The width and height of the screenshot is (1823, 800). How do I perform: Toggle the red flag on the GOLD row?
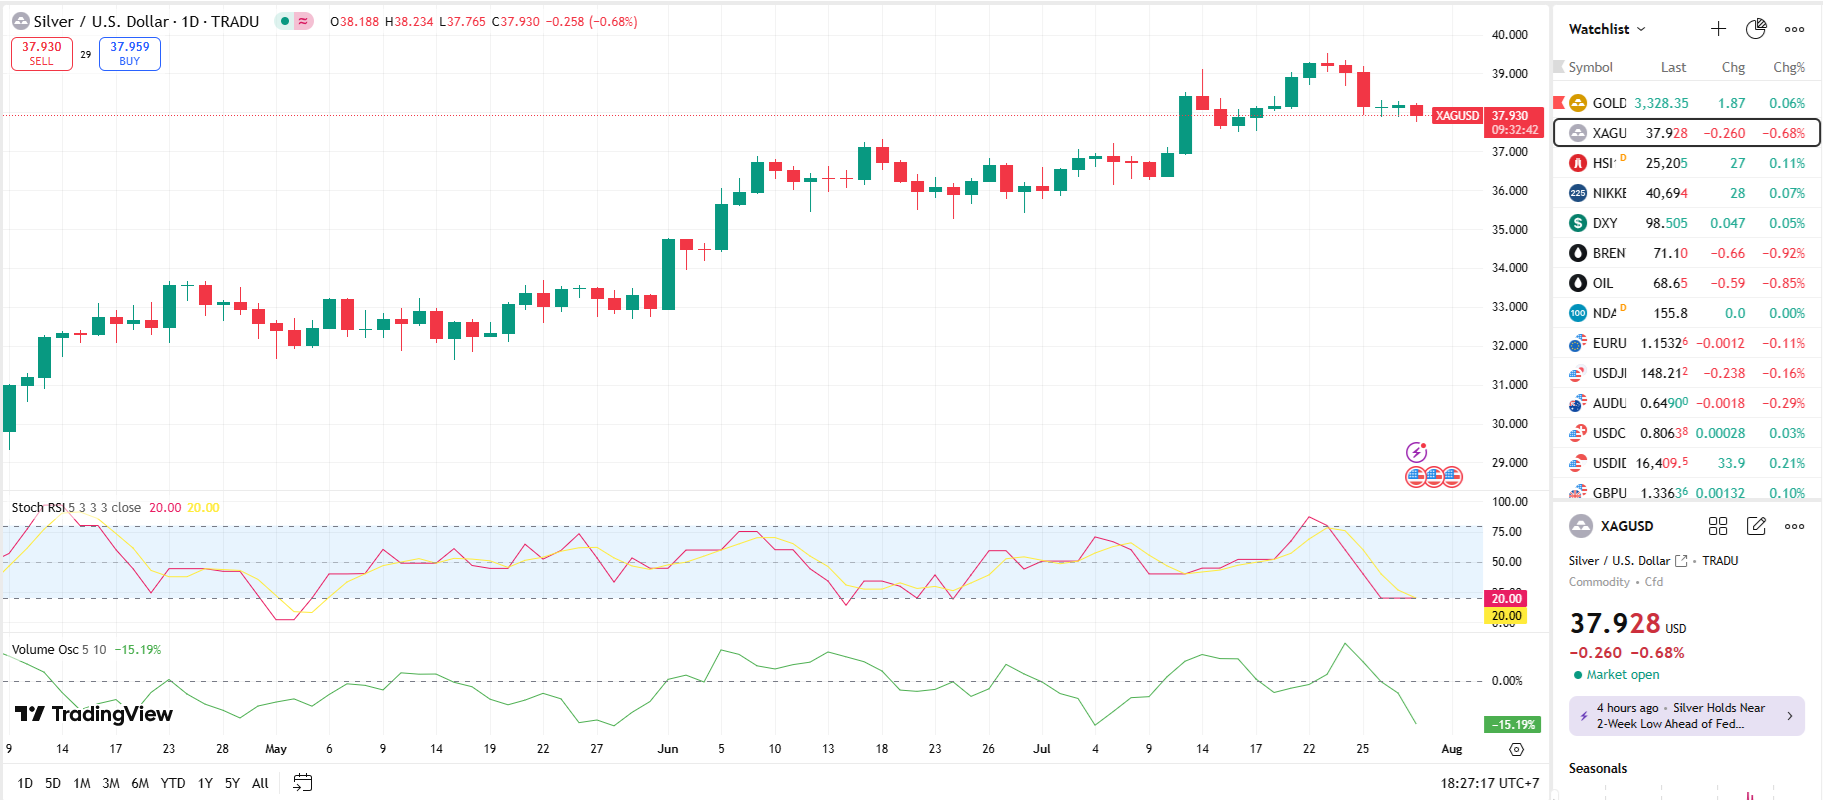pyautogui.click(x=1558, y=103)
